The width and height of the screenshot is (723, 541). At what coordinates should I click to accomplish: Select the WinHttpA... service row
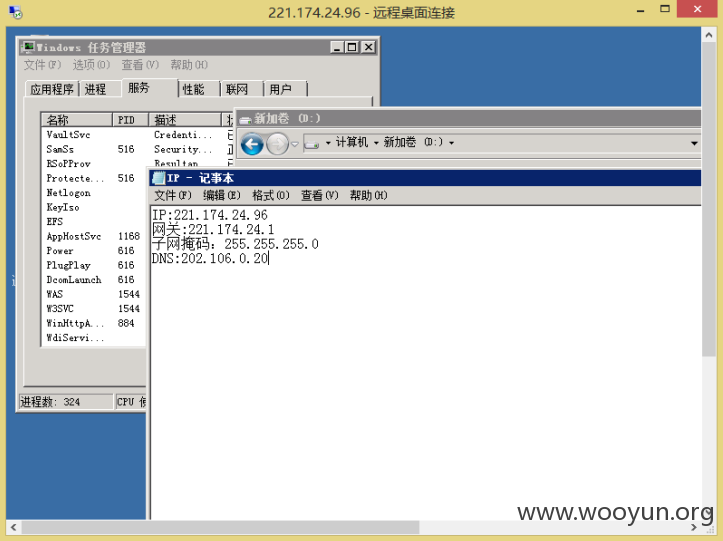click(93, 323)
